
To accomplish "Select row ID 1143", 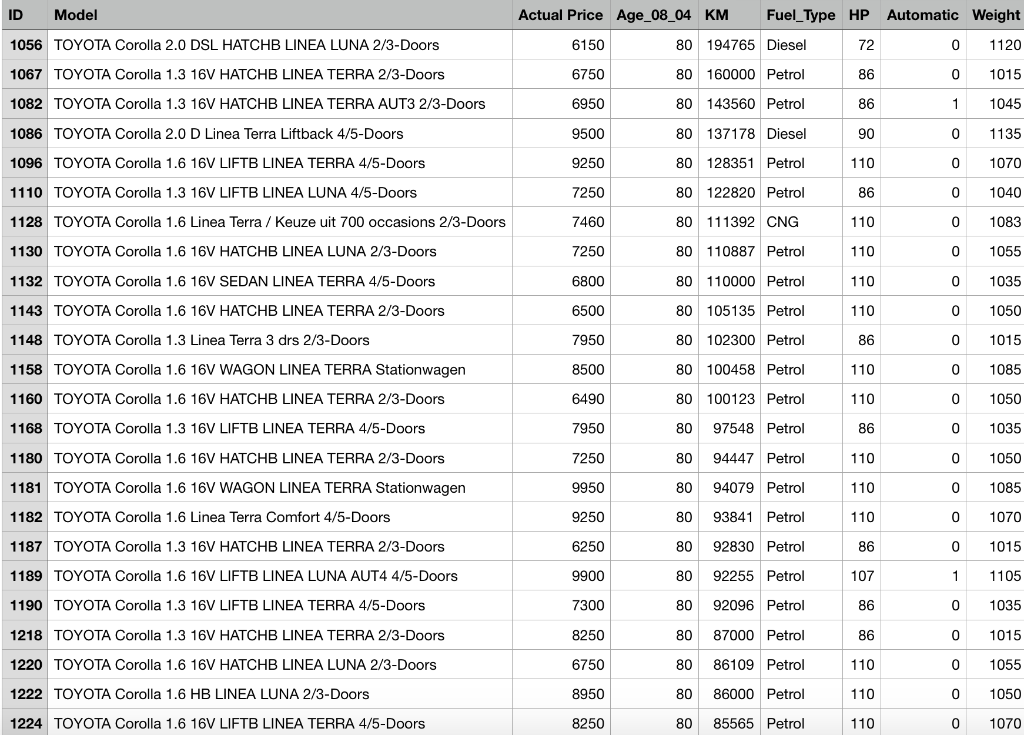I will (24, 311).
